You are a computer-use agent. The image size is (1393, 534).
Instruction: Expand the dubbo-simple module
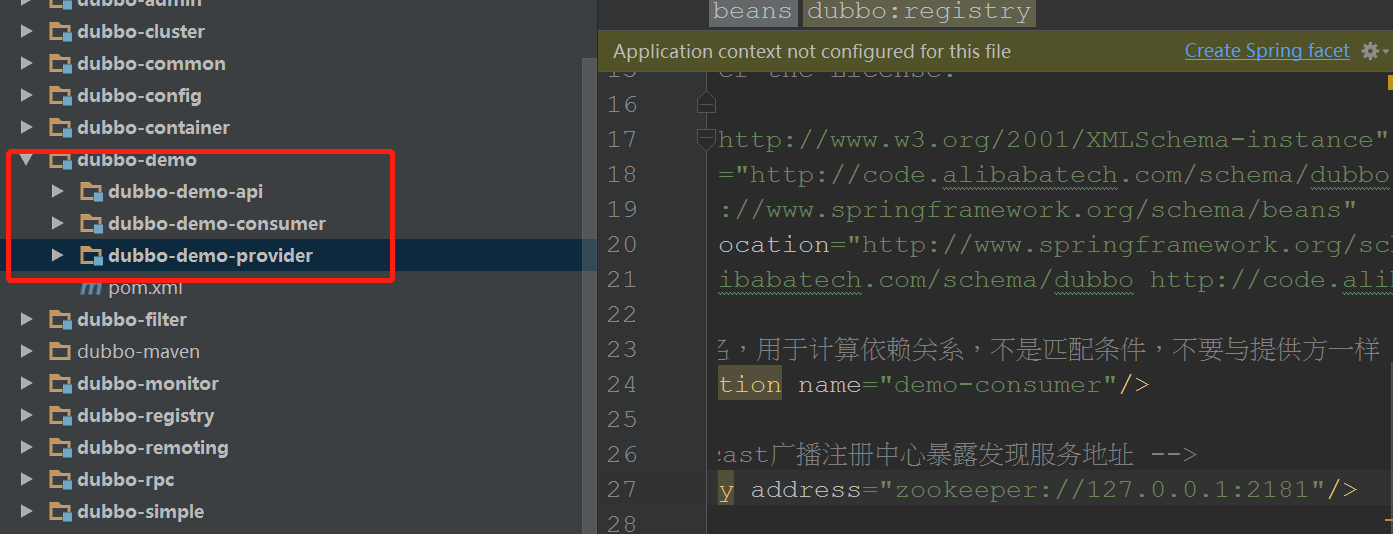coord(27,512)
